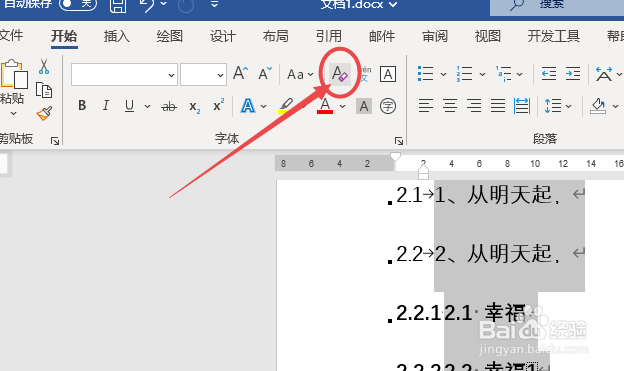Switch to the 插入 ribbon tab
The width and height of the screenshot is (624, 371).
(117, 36)
